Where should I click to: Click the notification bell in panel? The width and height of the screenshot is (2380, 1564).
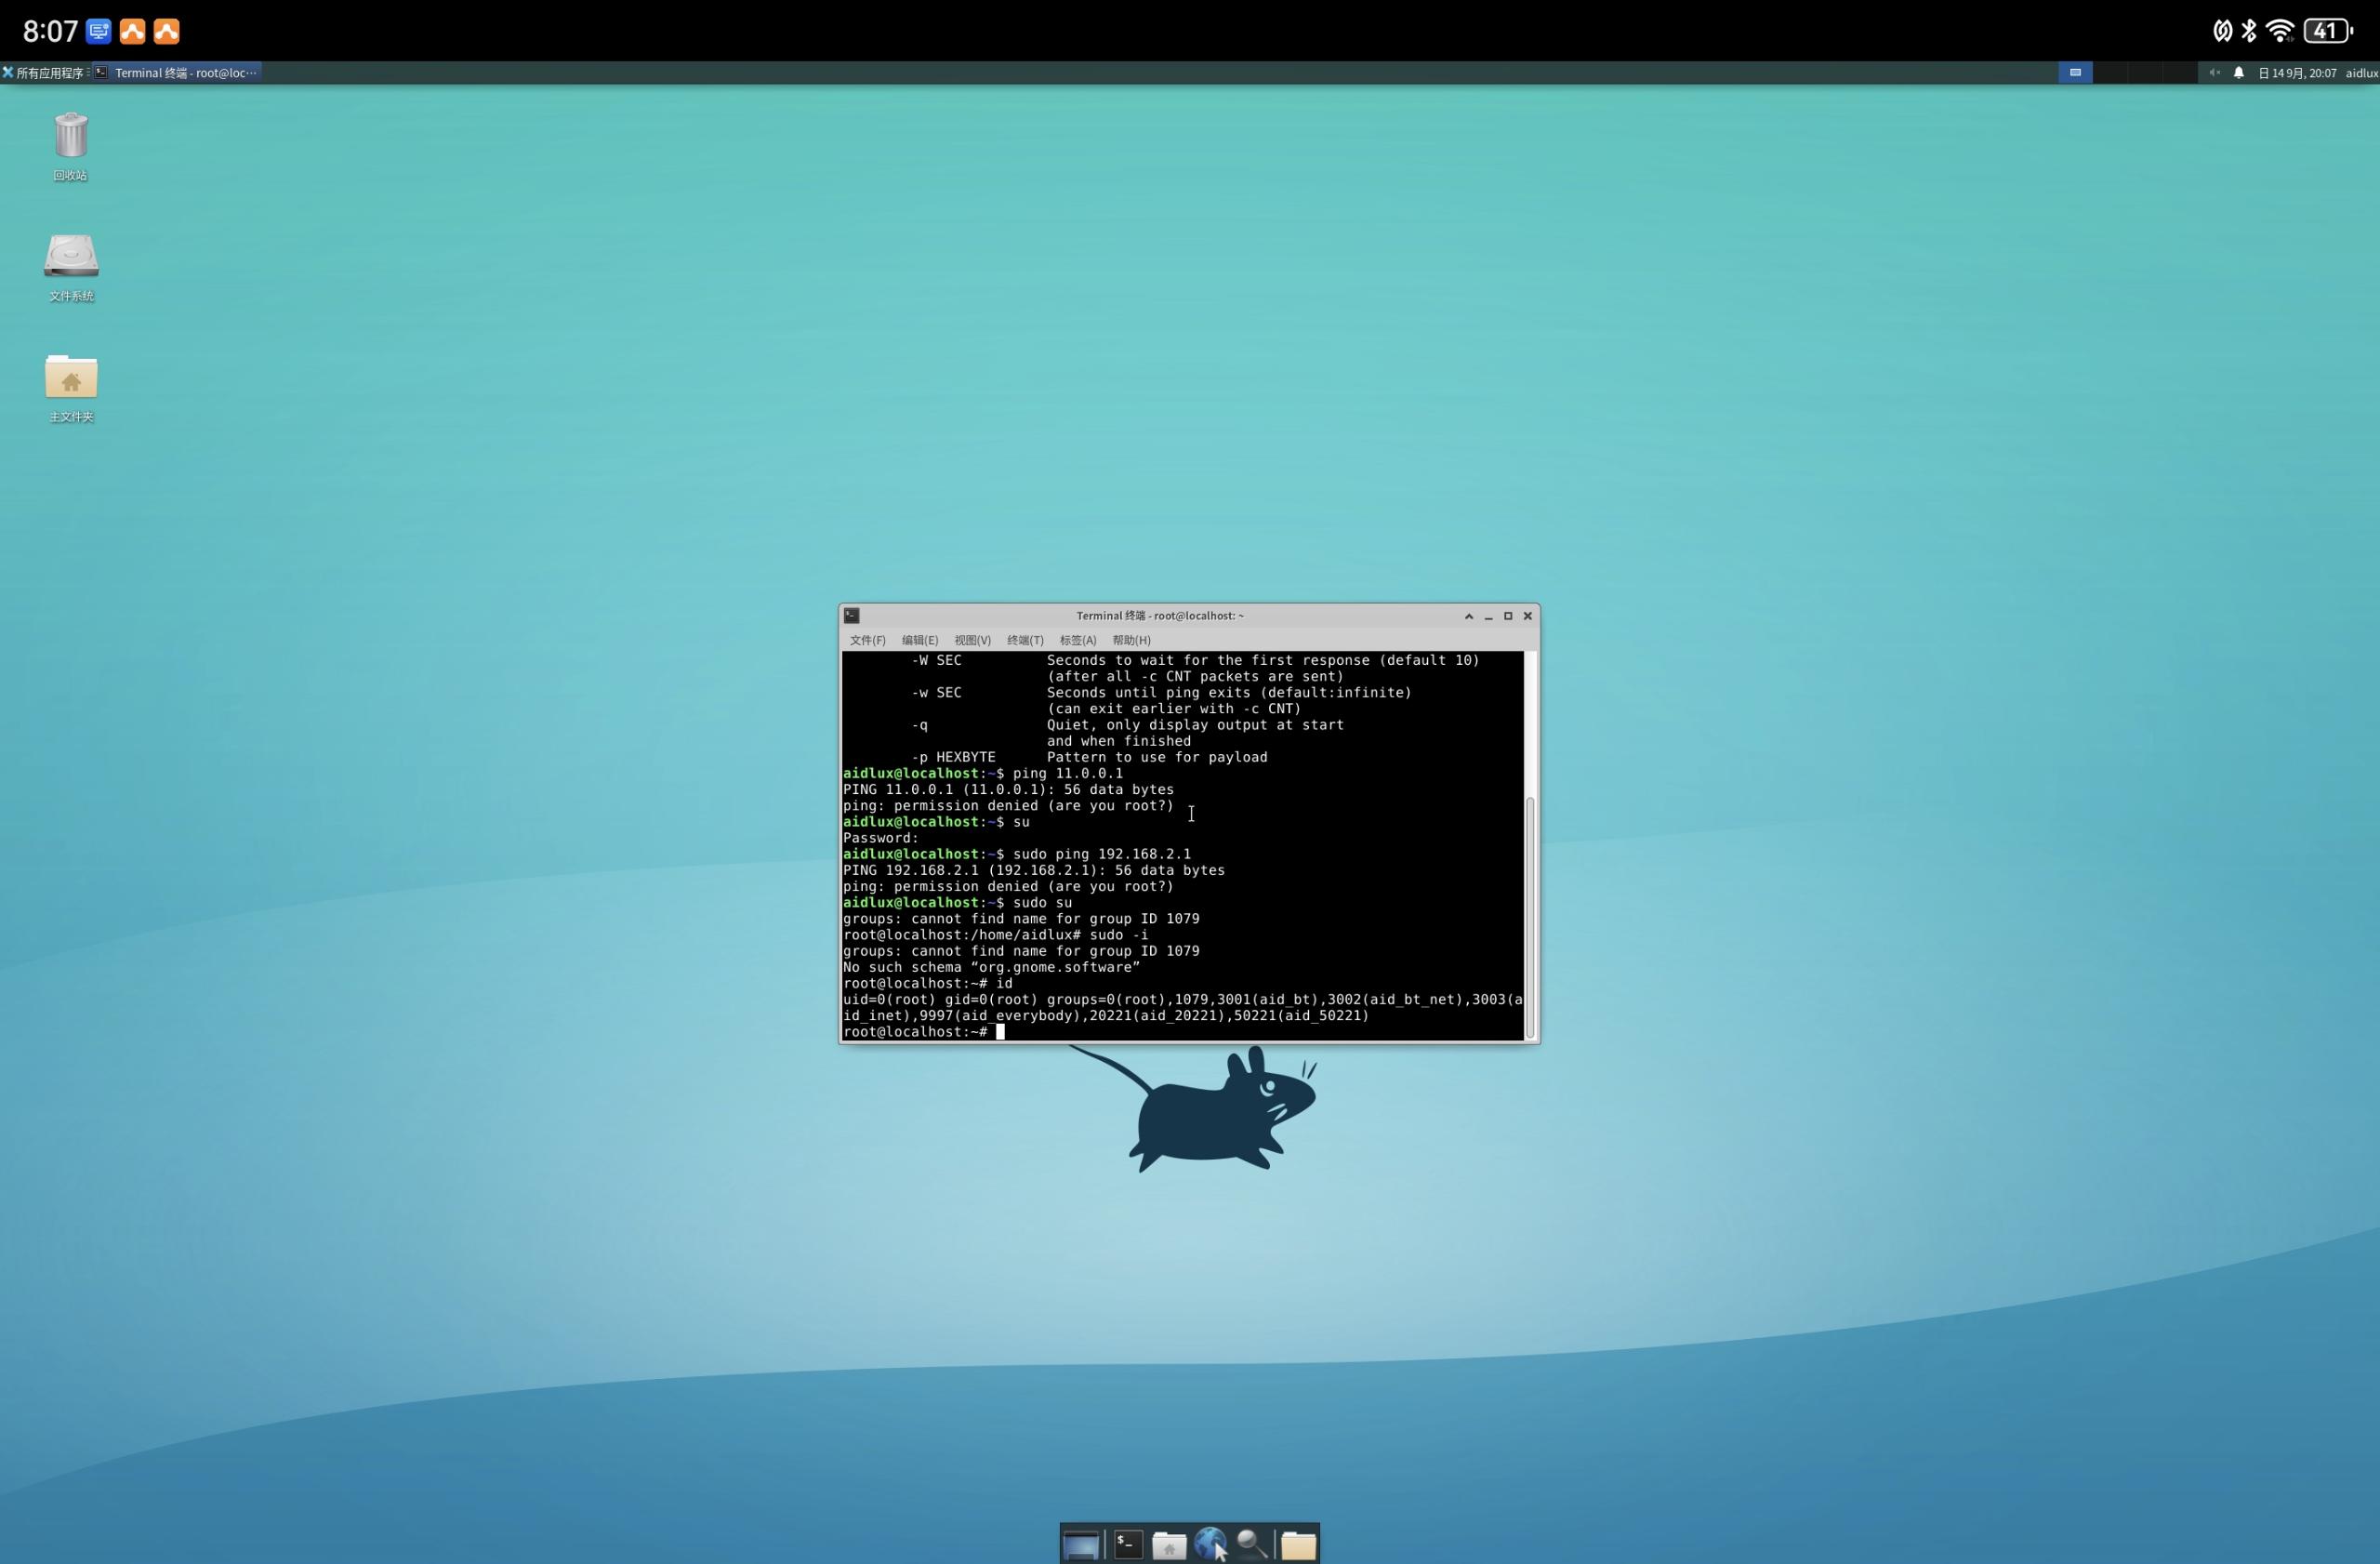point(2239,73)
